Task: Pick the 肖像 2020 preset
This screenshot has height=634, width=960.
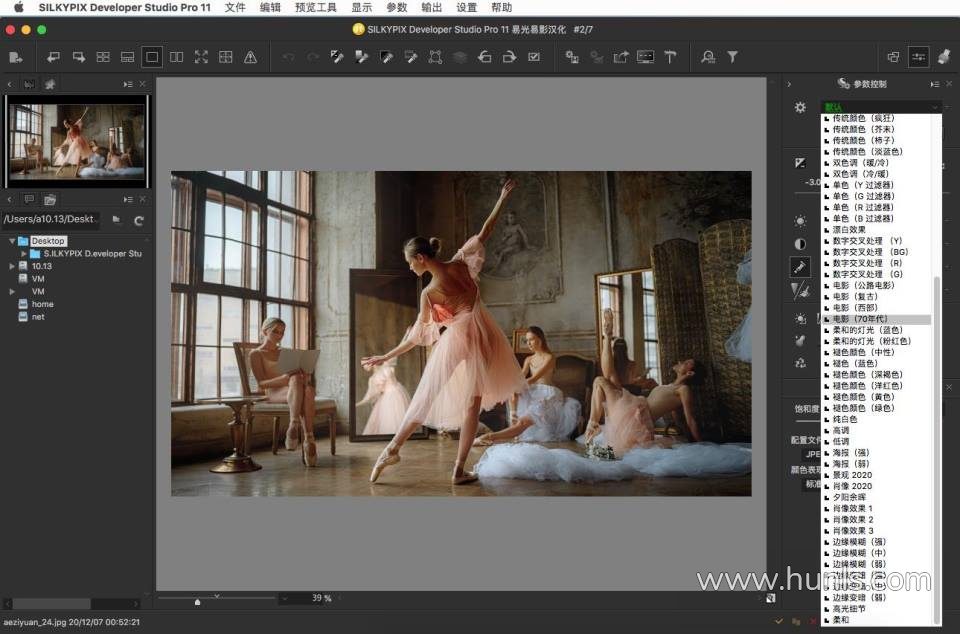Action: tap(852, 486)
